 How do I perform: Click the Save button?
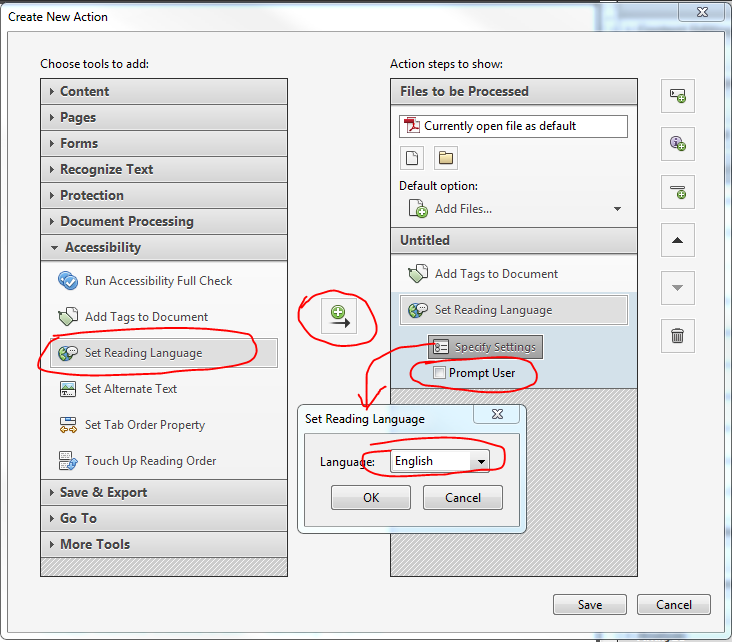[x=589, y=604]
